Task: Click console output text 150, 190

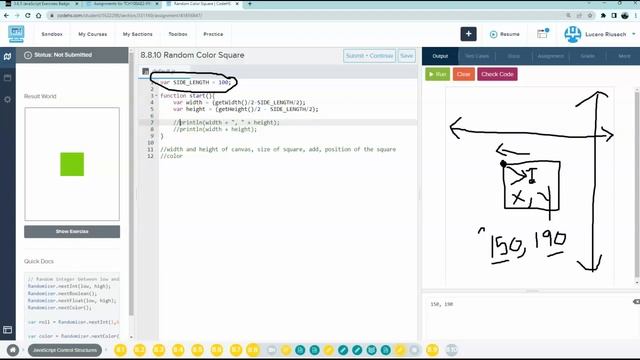Action: 442,304
